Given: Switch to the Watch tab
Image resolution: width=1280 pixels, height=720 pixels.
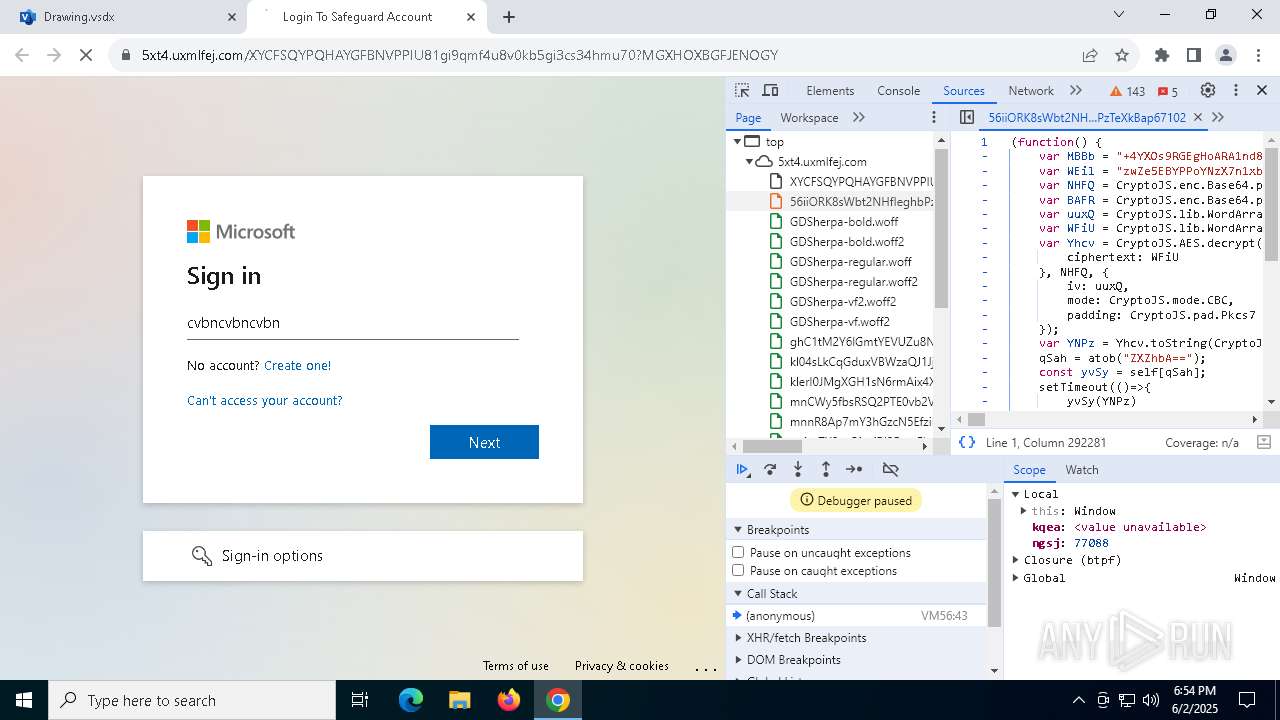Looking at the screenshot, I should (x=1082, y=470).
